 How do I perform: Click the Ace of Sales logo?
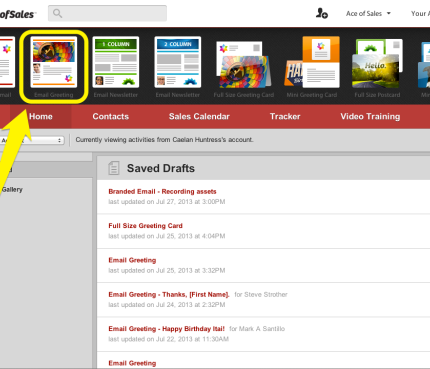[x=17, y=14]
